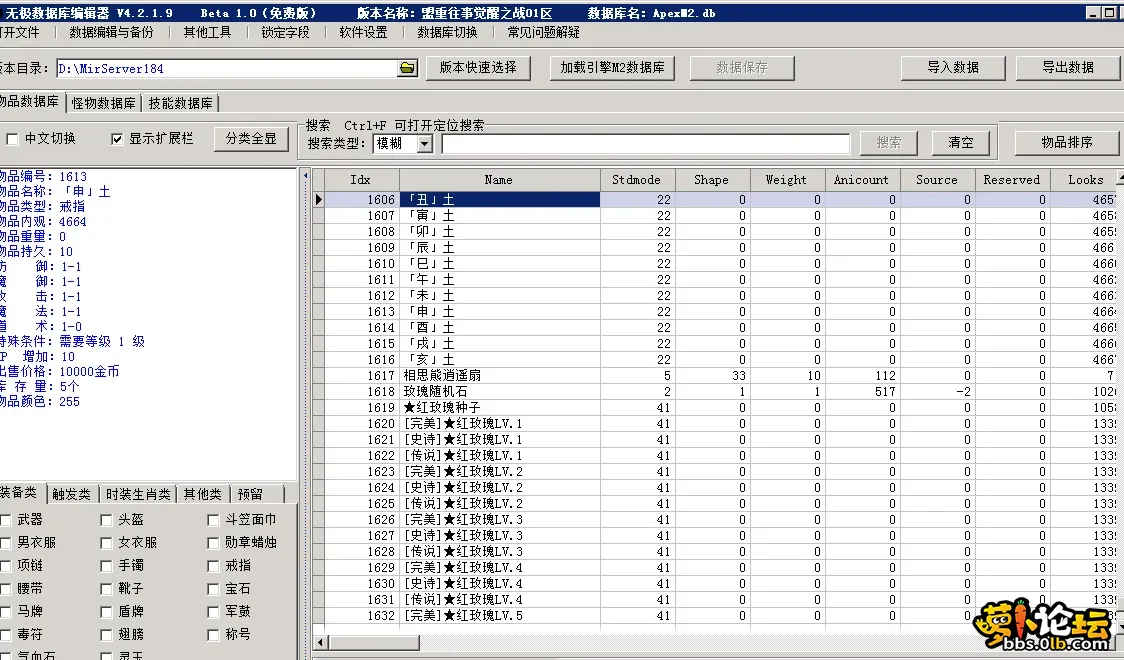Open the 其他工具 menu

coord(207,32)
